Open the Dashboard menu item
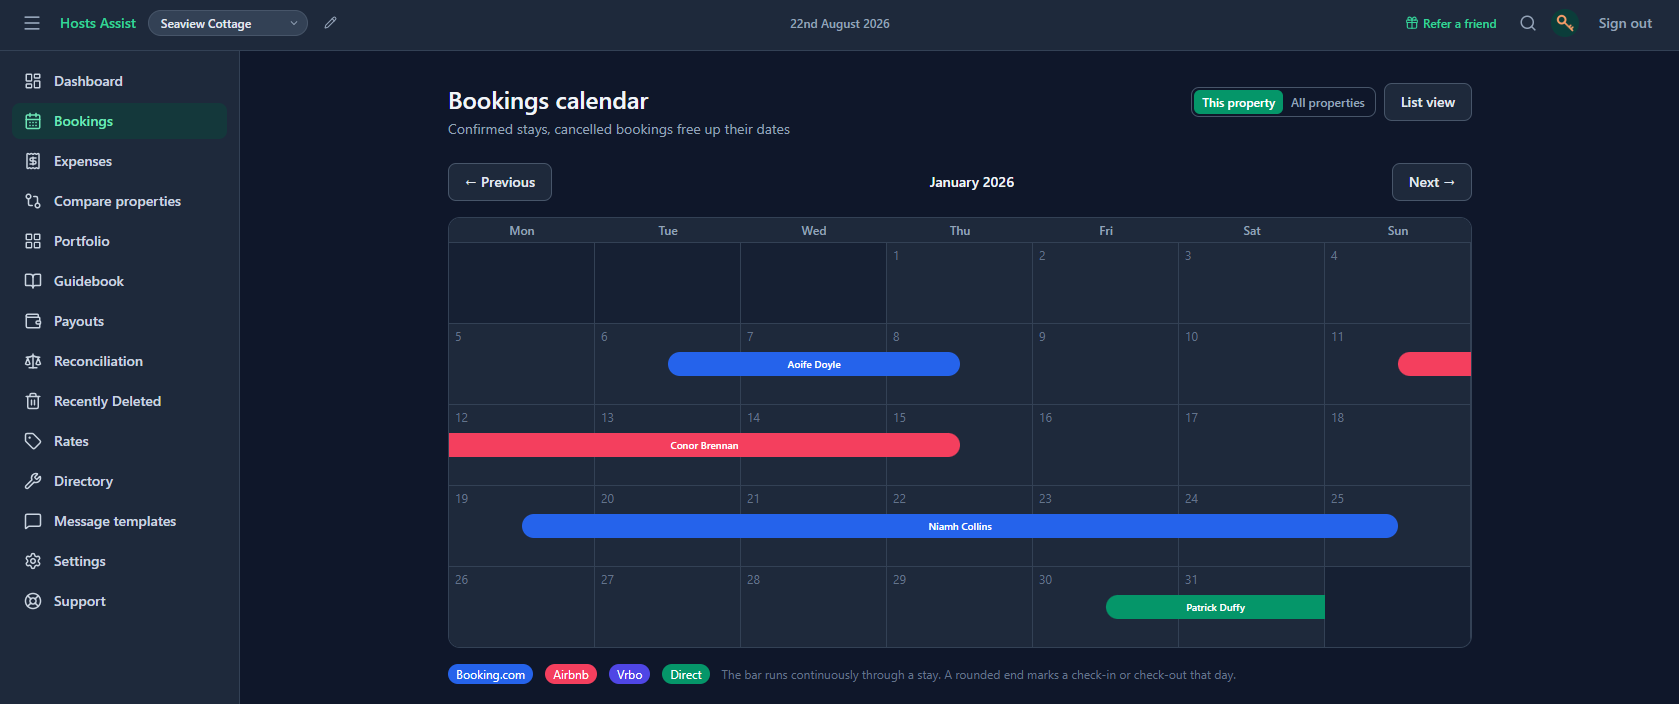Viewport: 1679px width, 704px height. pyautogui.click(x=120, y=81)
